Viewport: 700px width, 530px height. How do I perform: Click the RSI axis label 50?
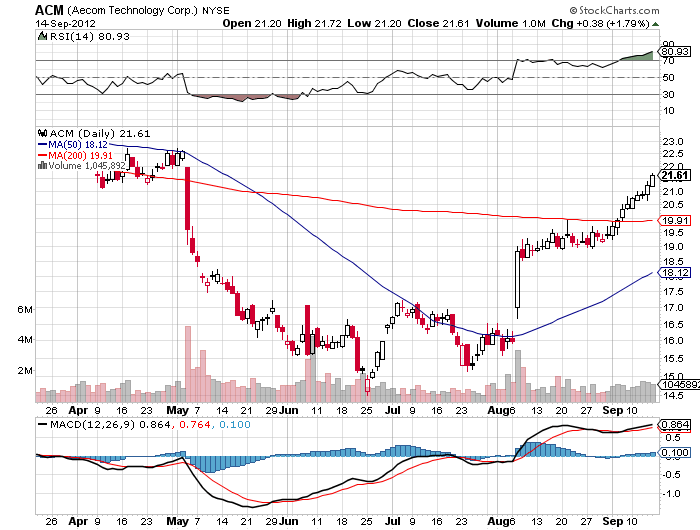(x=668, y=78)
